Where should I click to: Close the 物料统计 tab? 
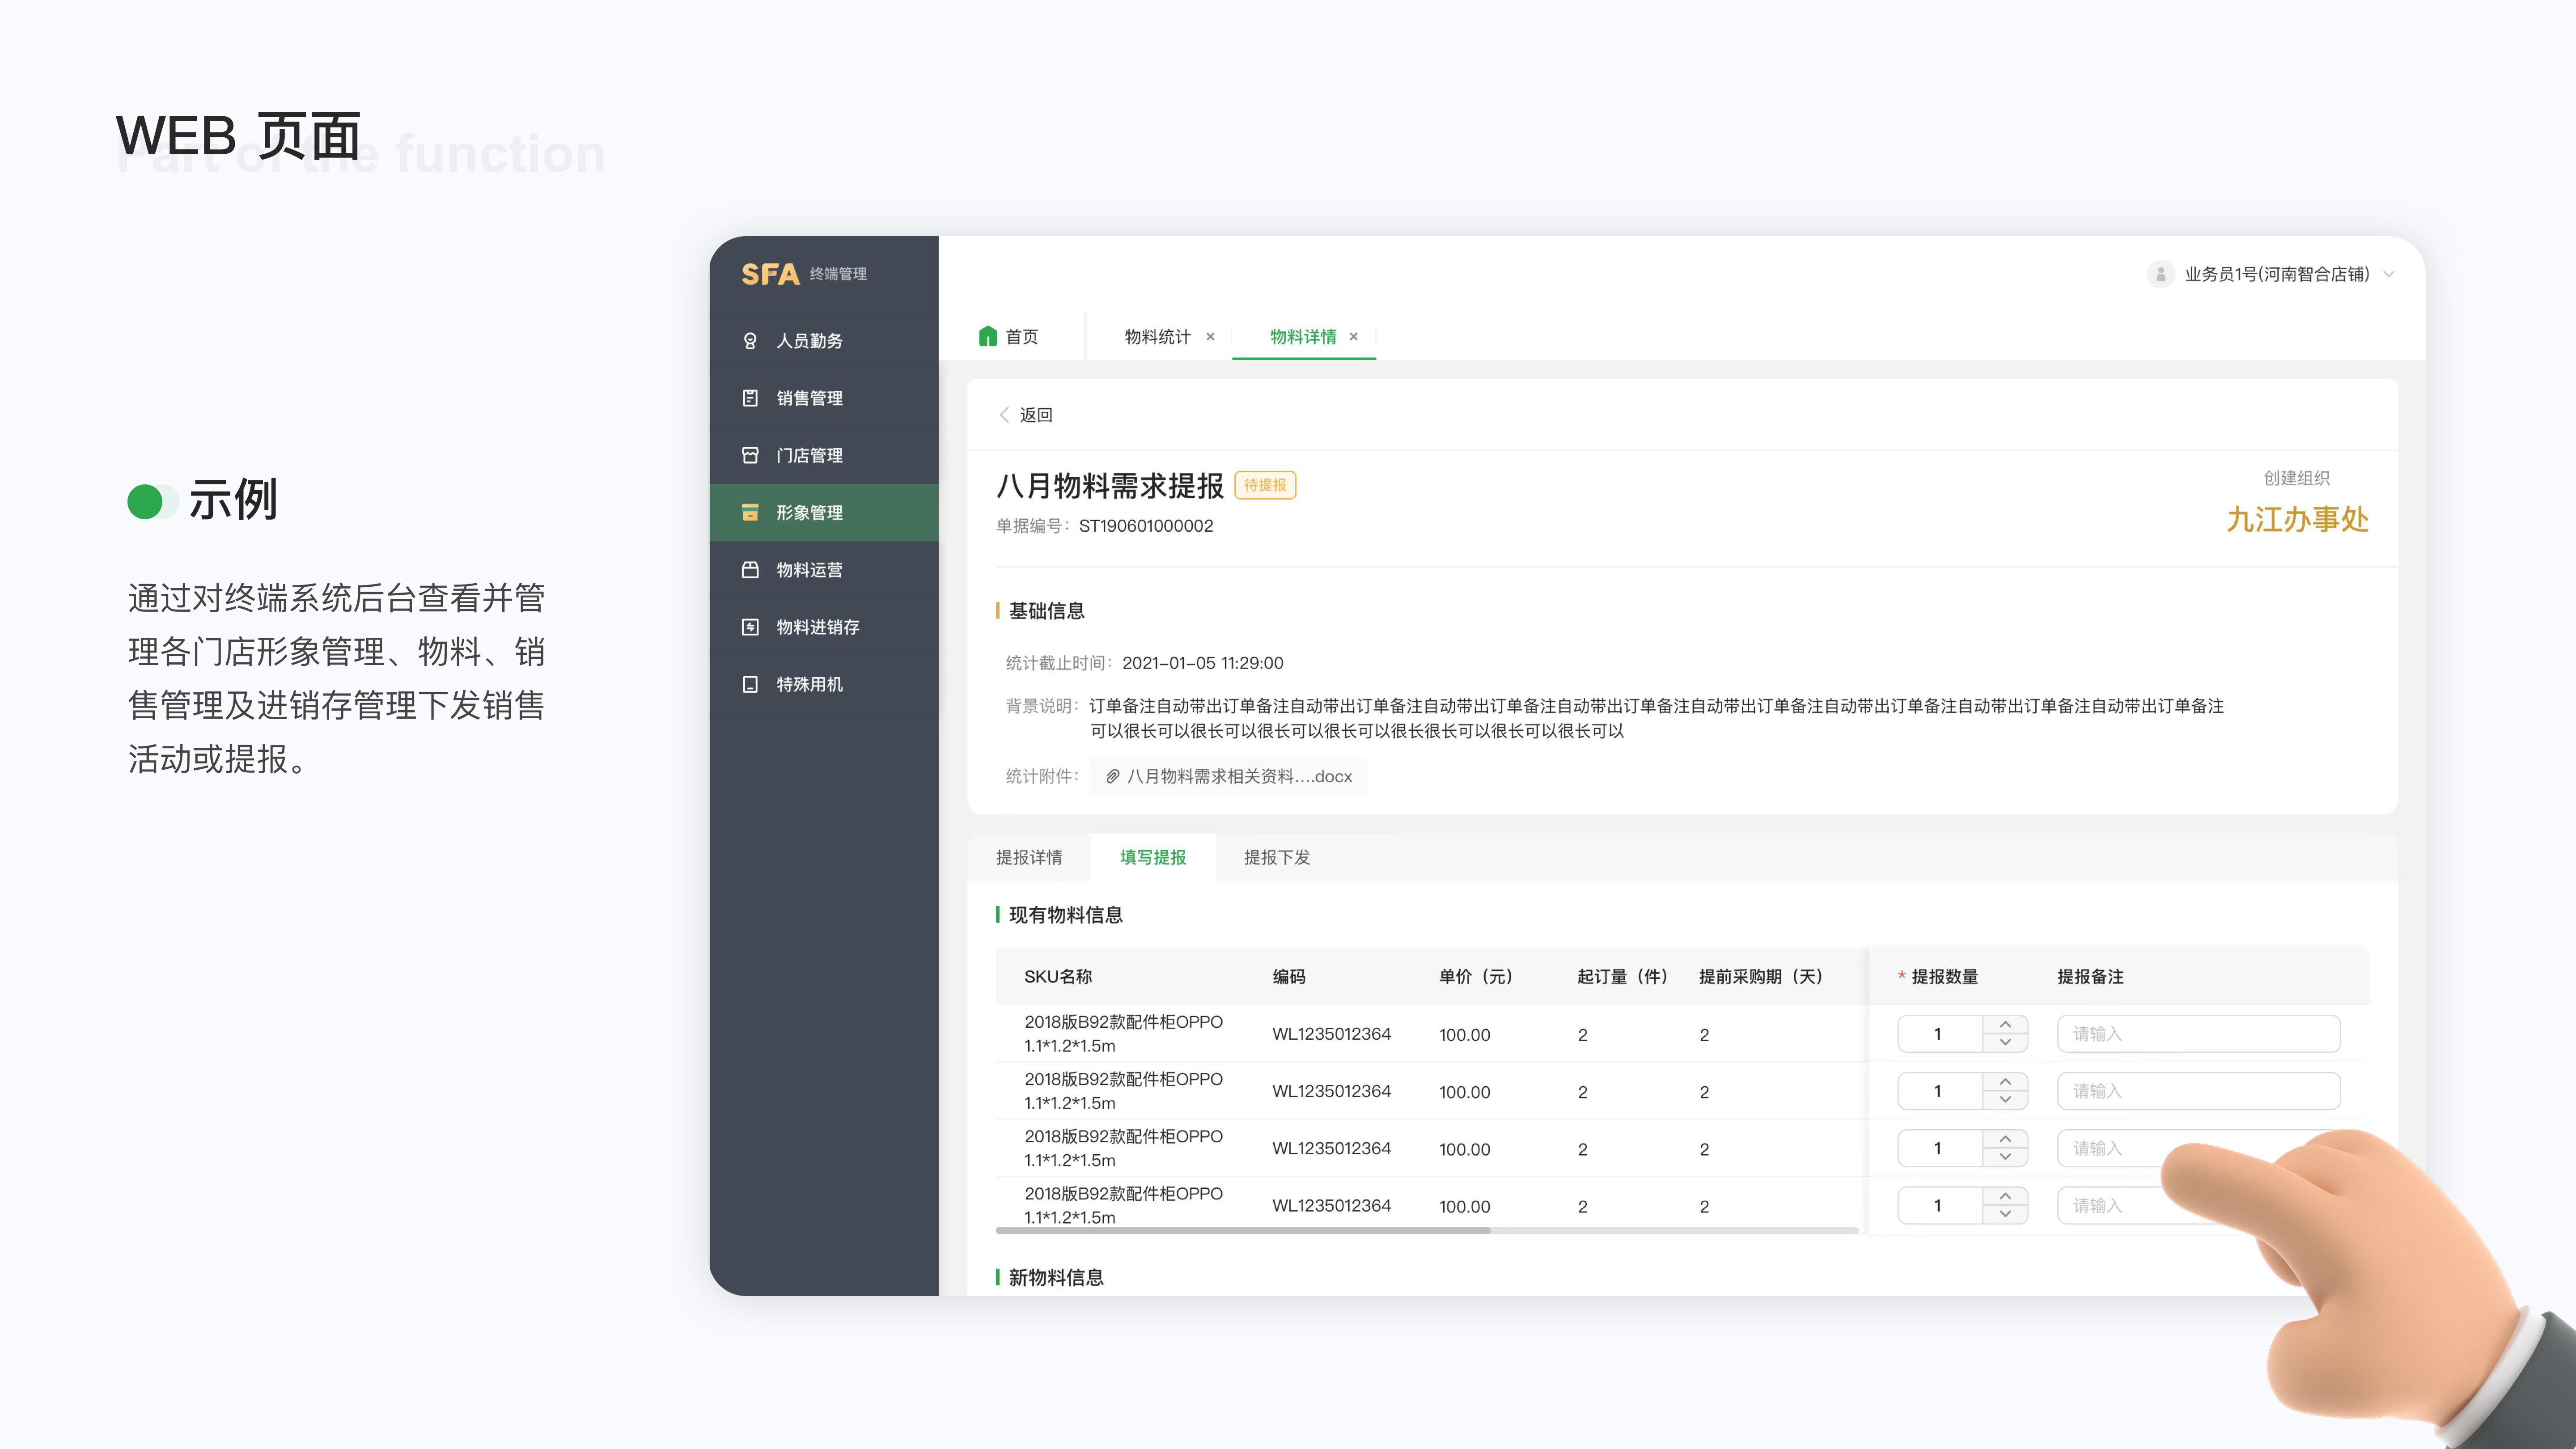1210,337
